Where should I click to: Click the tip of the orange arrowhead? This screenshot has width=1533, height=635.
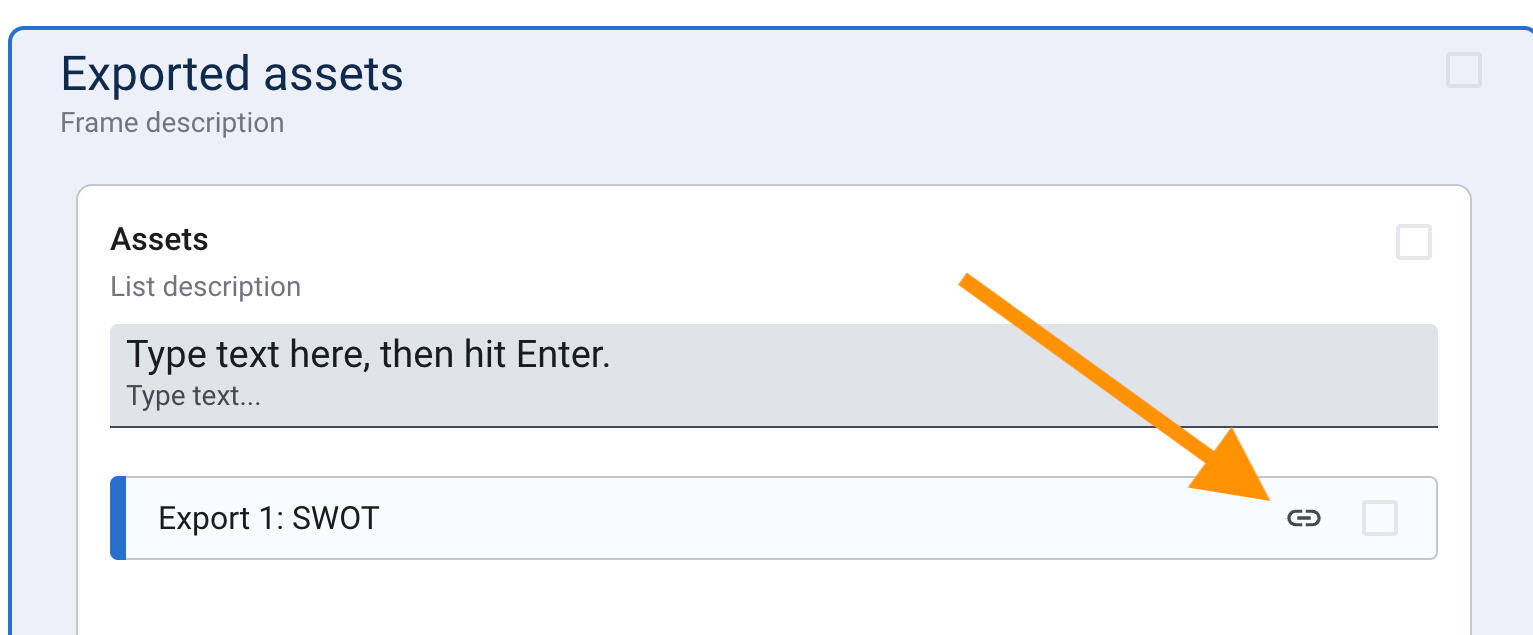(x=1266, y=496)
